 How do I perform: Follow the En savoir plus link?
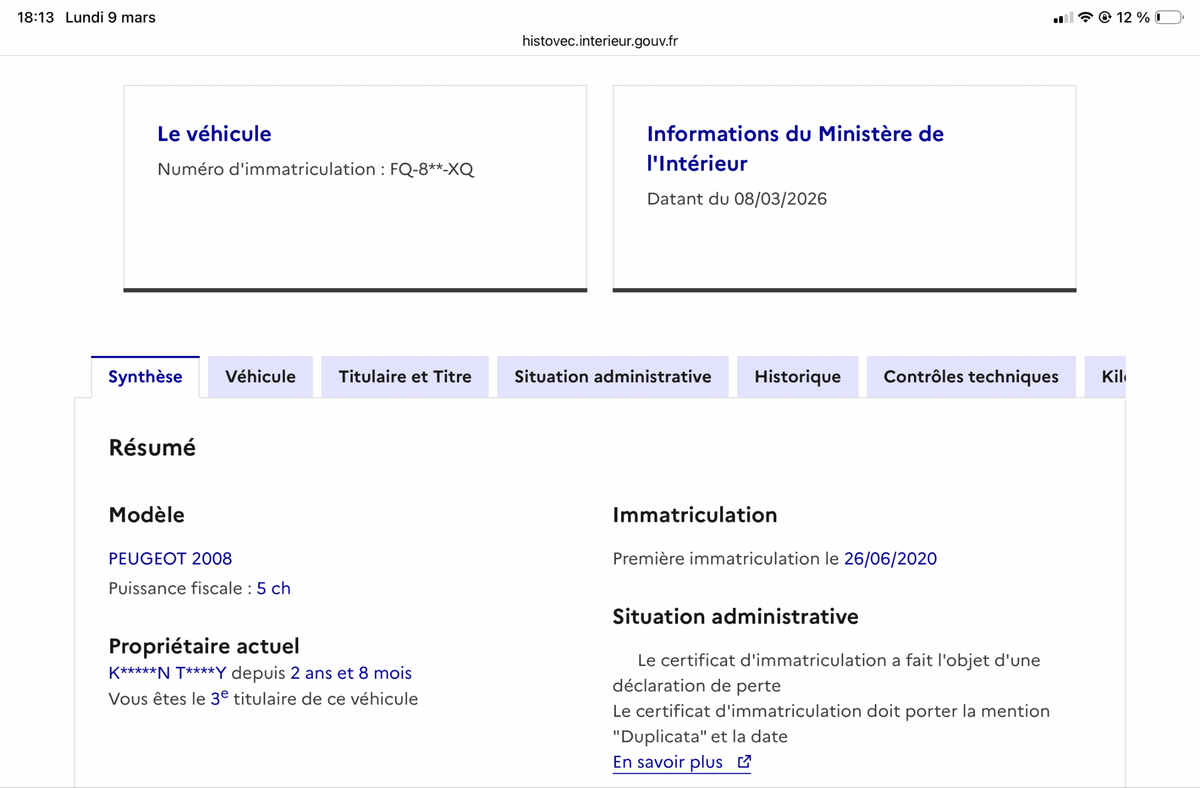click(668, 762)
